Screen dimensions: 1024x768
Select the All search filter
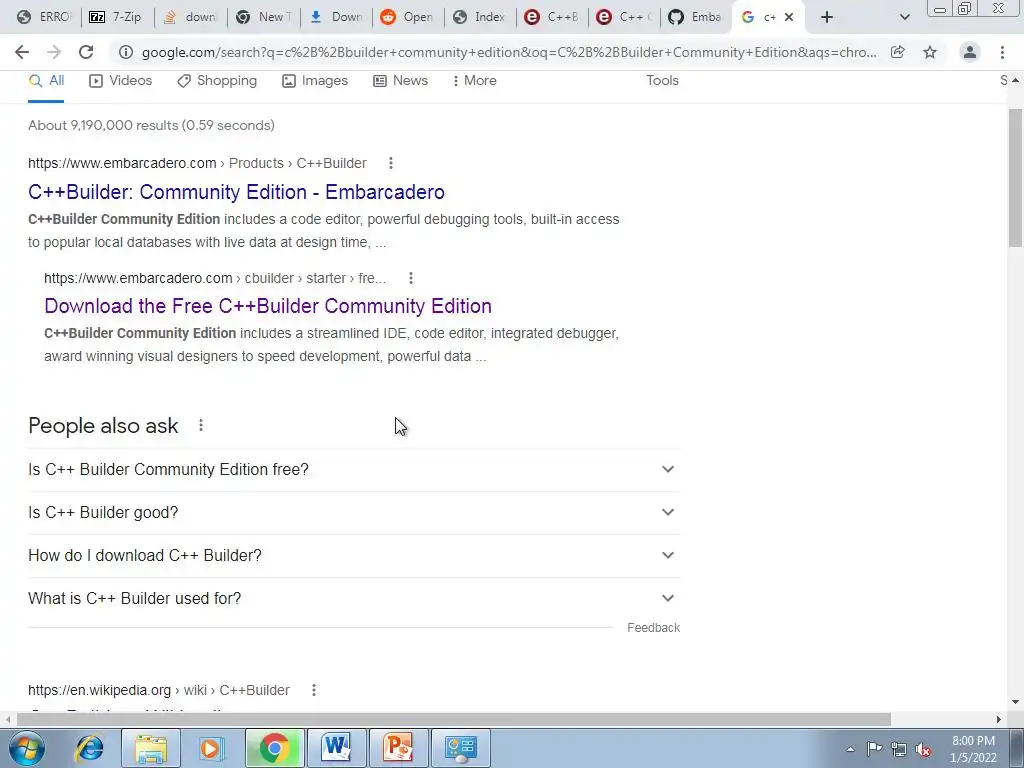click(x=46, y=81)
